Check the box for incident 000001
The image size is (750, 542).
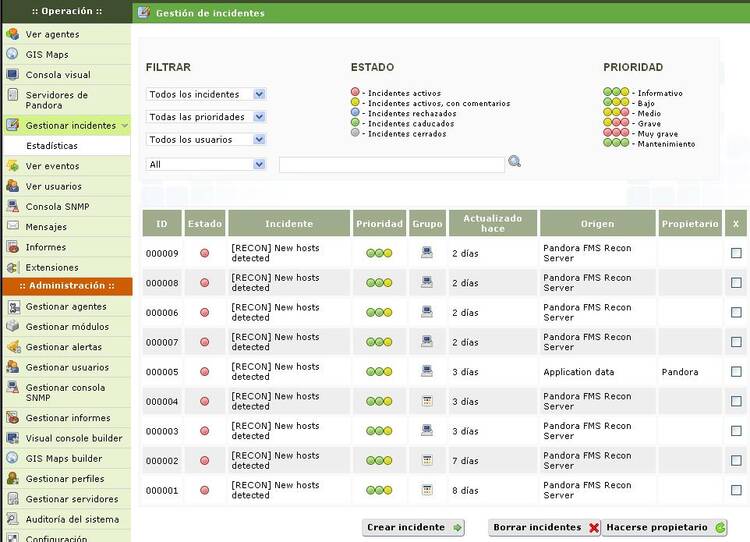point(736,490)
